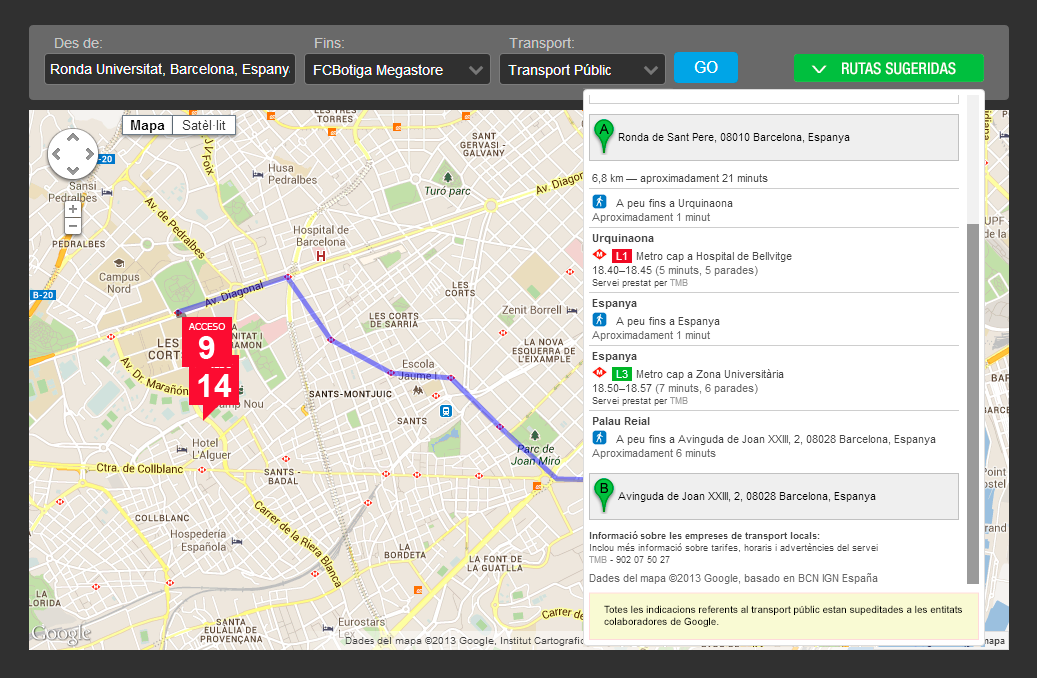Switch map to Satèl·lit view

(204, 125)
